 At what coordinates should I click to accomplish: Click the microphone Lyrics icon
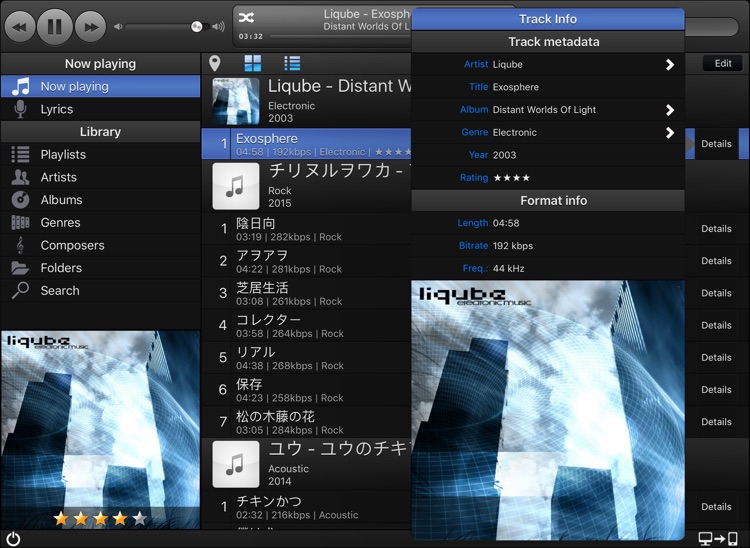[x=20, y=109]
